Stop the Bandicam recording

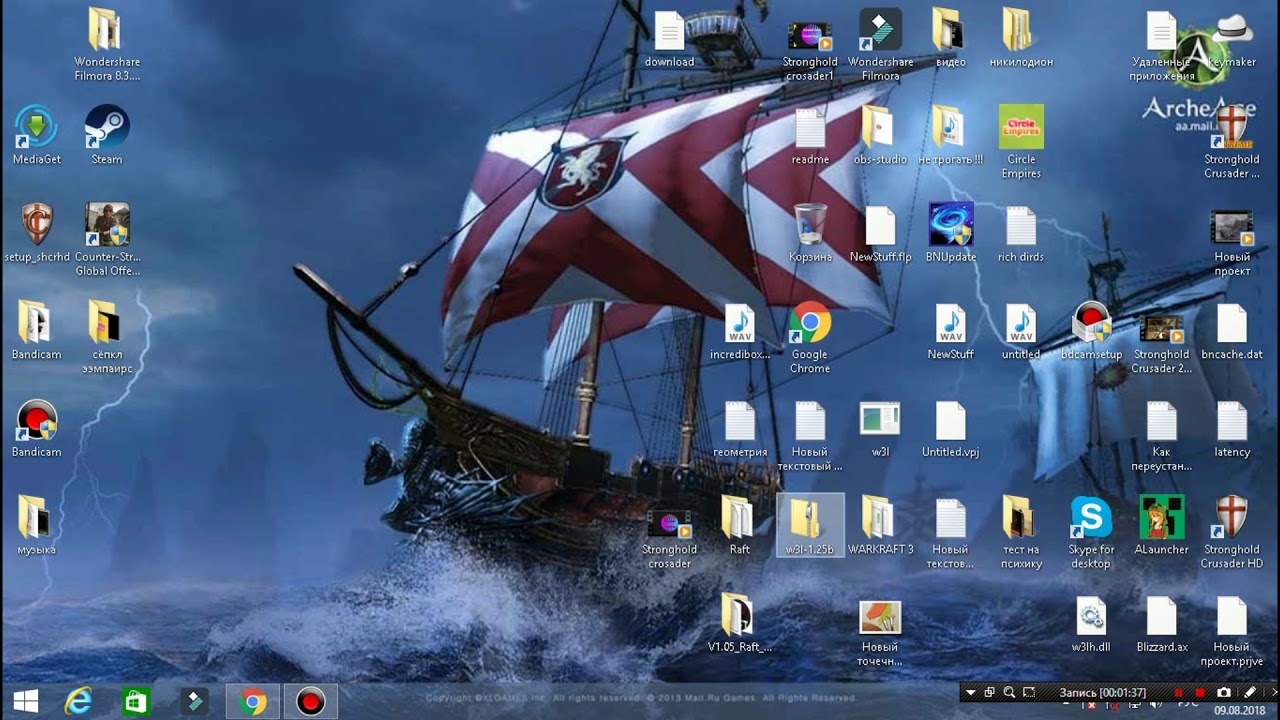coord(1200,692)
